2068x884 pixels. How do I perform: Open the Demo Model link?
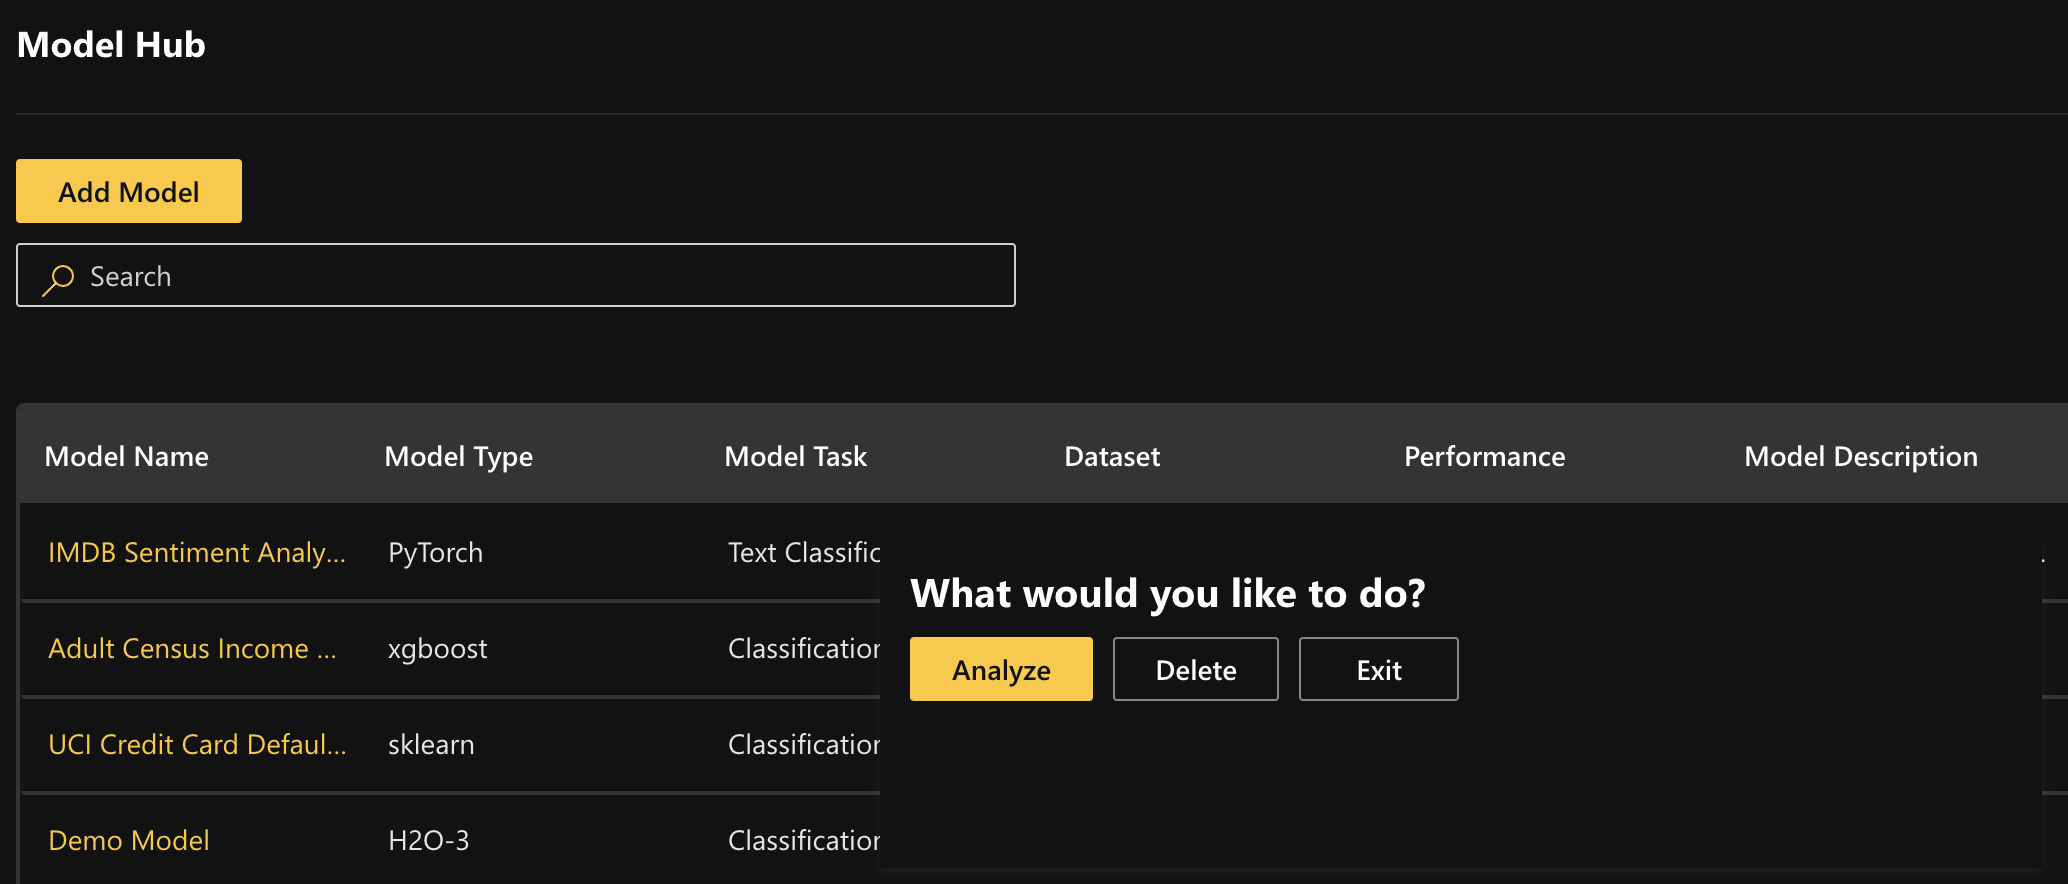point(129,841)
